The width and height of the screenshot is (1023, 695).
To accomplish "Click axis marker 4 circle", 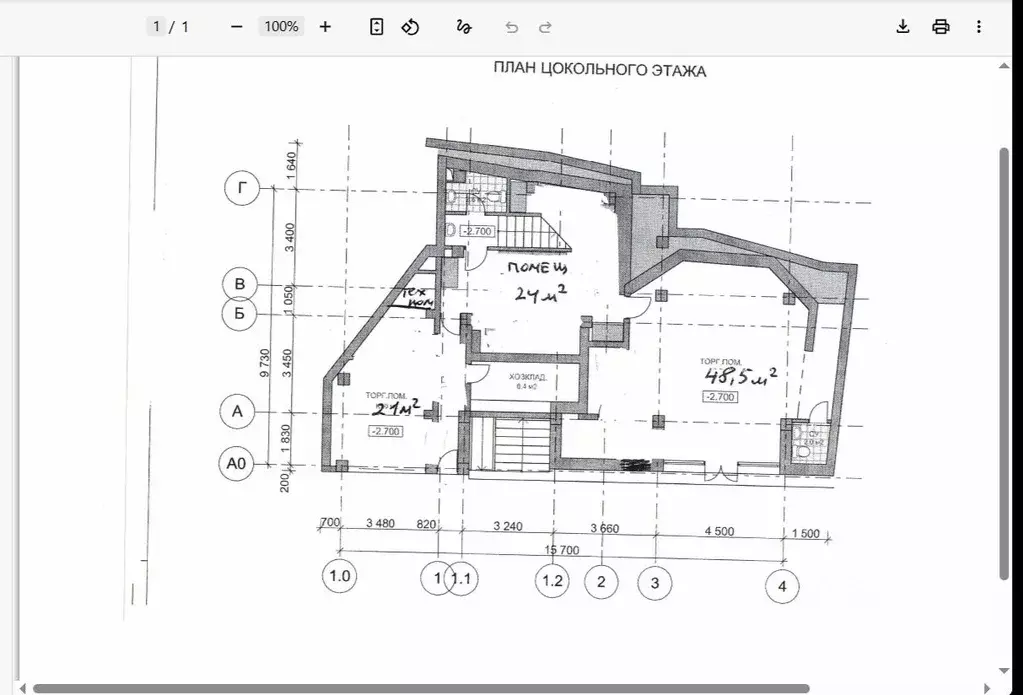I will tap(782, 586).
